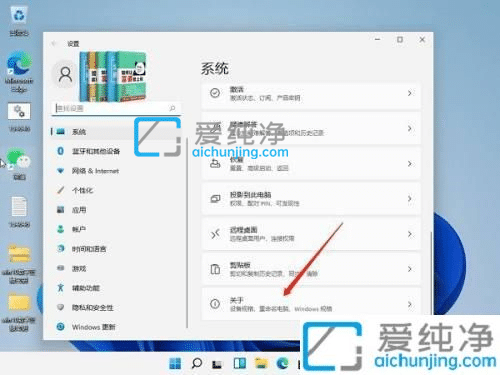
Task: Open the 系统 category in the sidebar
Action: coord(115,132)
